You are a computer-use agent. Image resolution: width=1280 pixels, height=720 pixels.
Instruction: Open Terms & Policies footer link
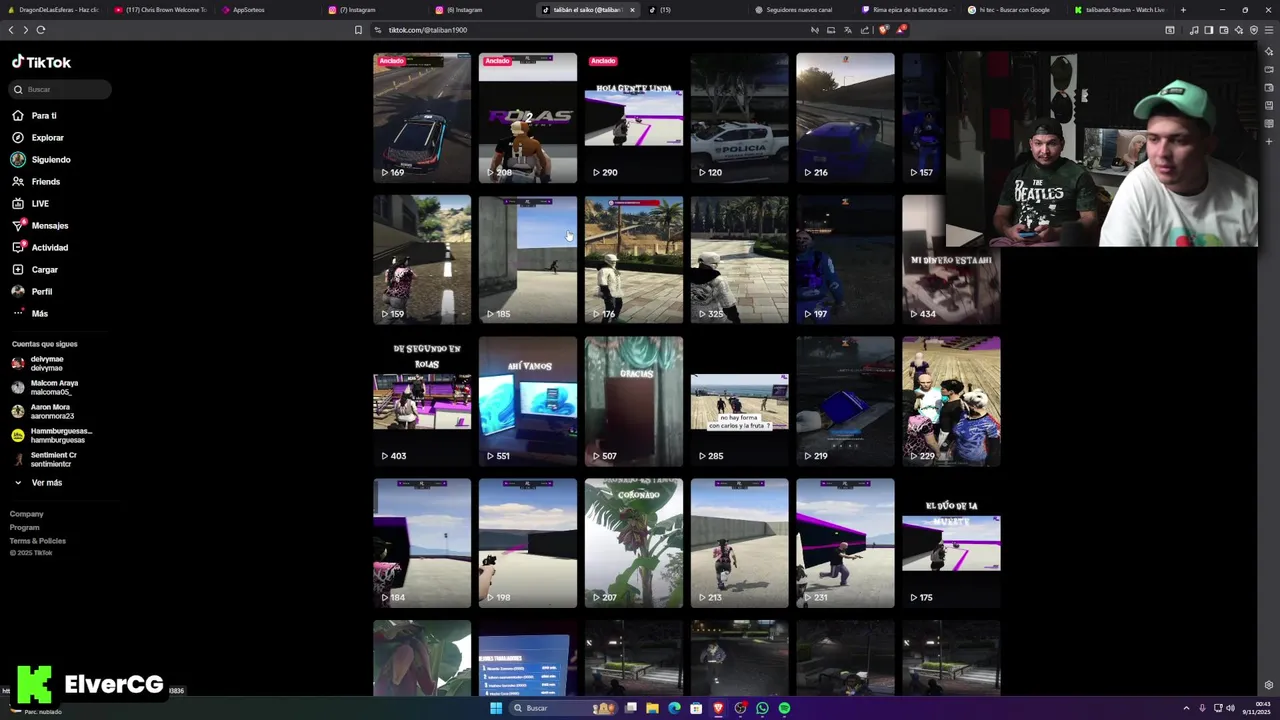[37, 541]
